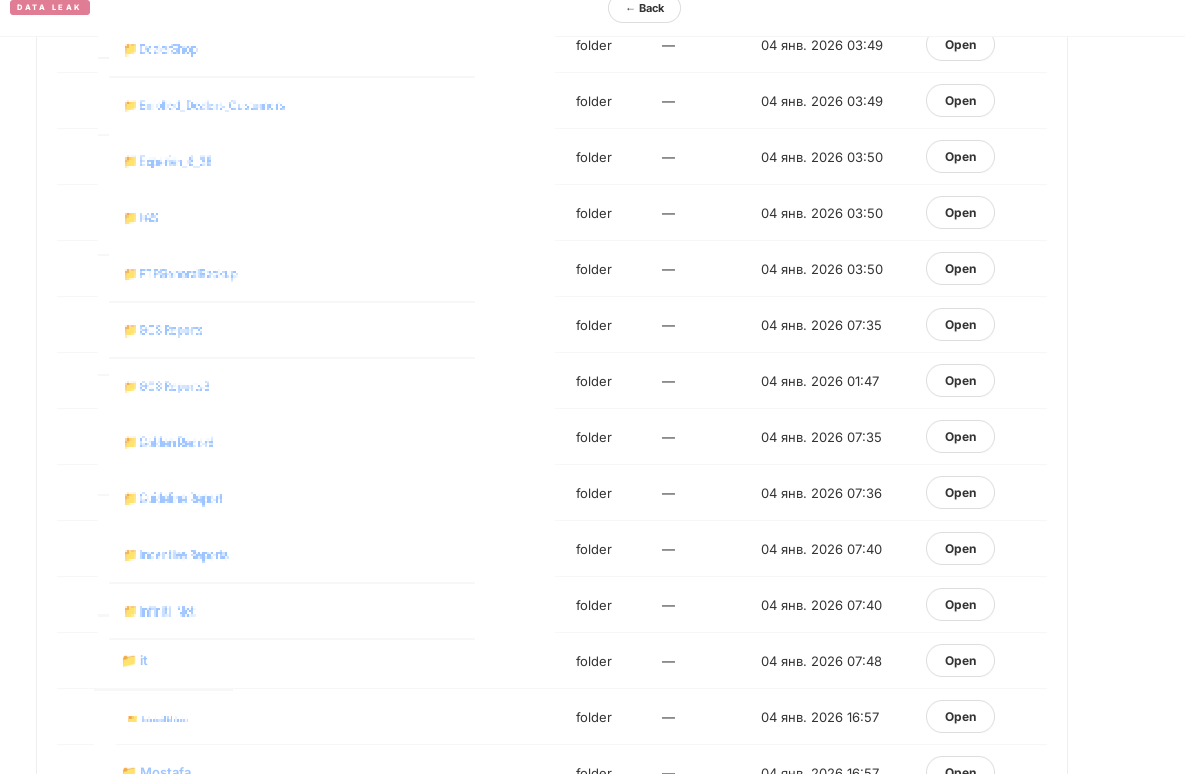Viewport: 1185px width, 774px height.
Task: Click the folder icon beside FTPSharedBackup
Action: (130, 274)
